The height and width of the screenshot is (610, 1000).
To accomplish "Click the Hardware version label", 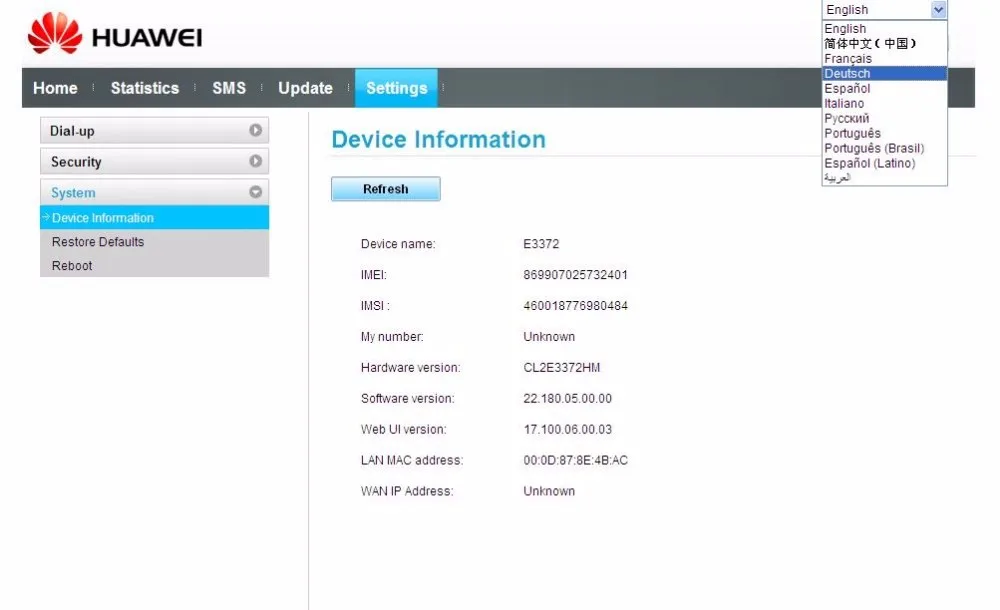I will 410,368.
